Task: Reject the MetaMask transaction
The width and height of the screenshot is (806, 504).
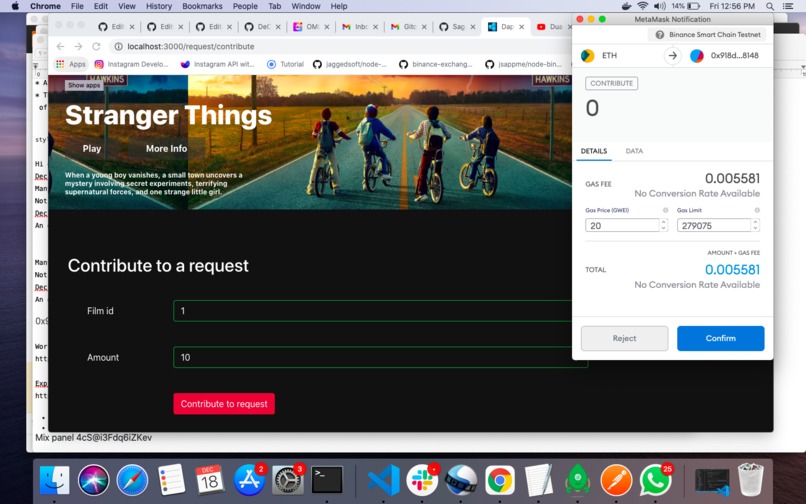Action: (624, 338)
